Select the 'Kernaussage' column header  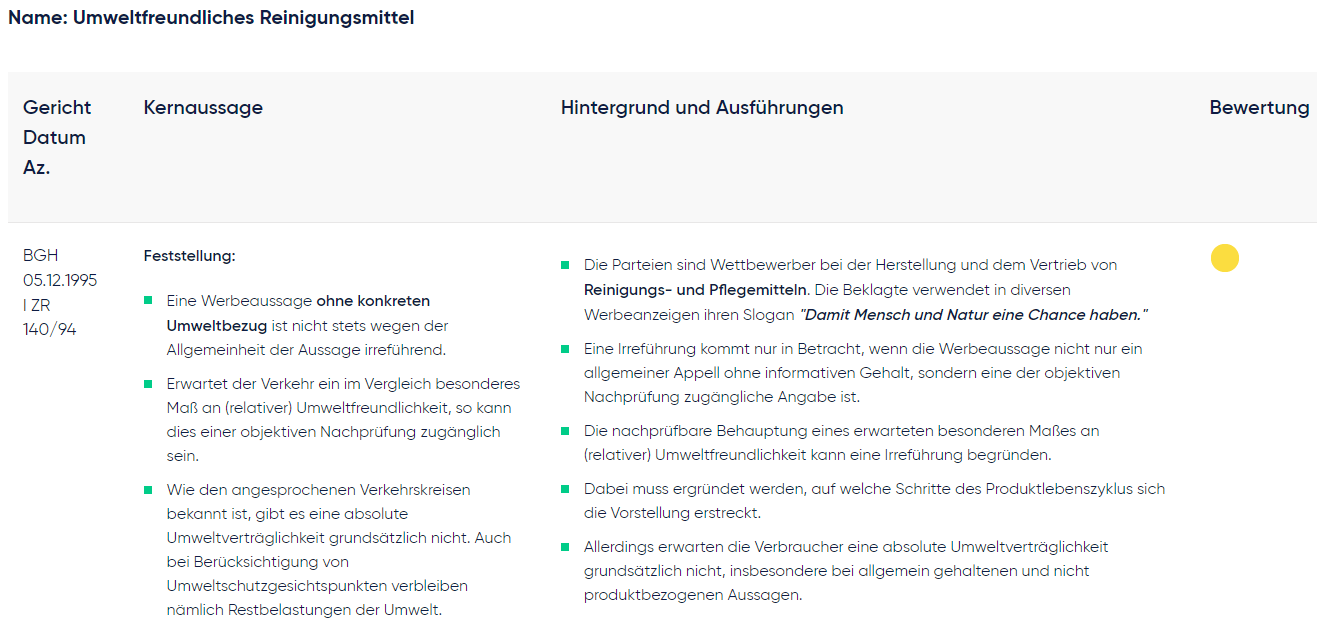(203, 107)
